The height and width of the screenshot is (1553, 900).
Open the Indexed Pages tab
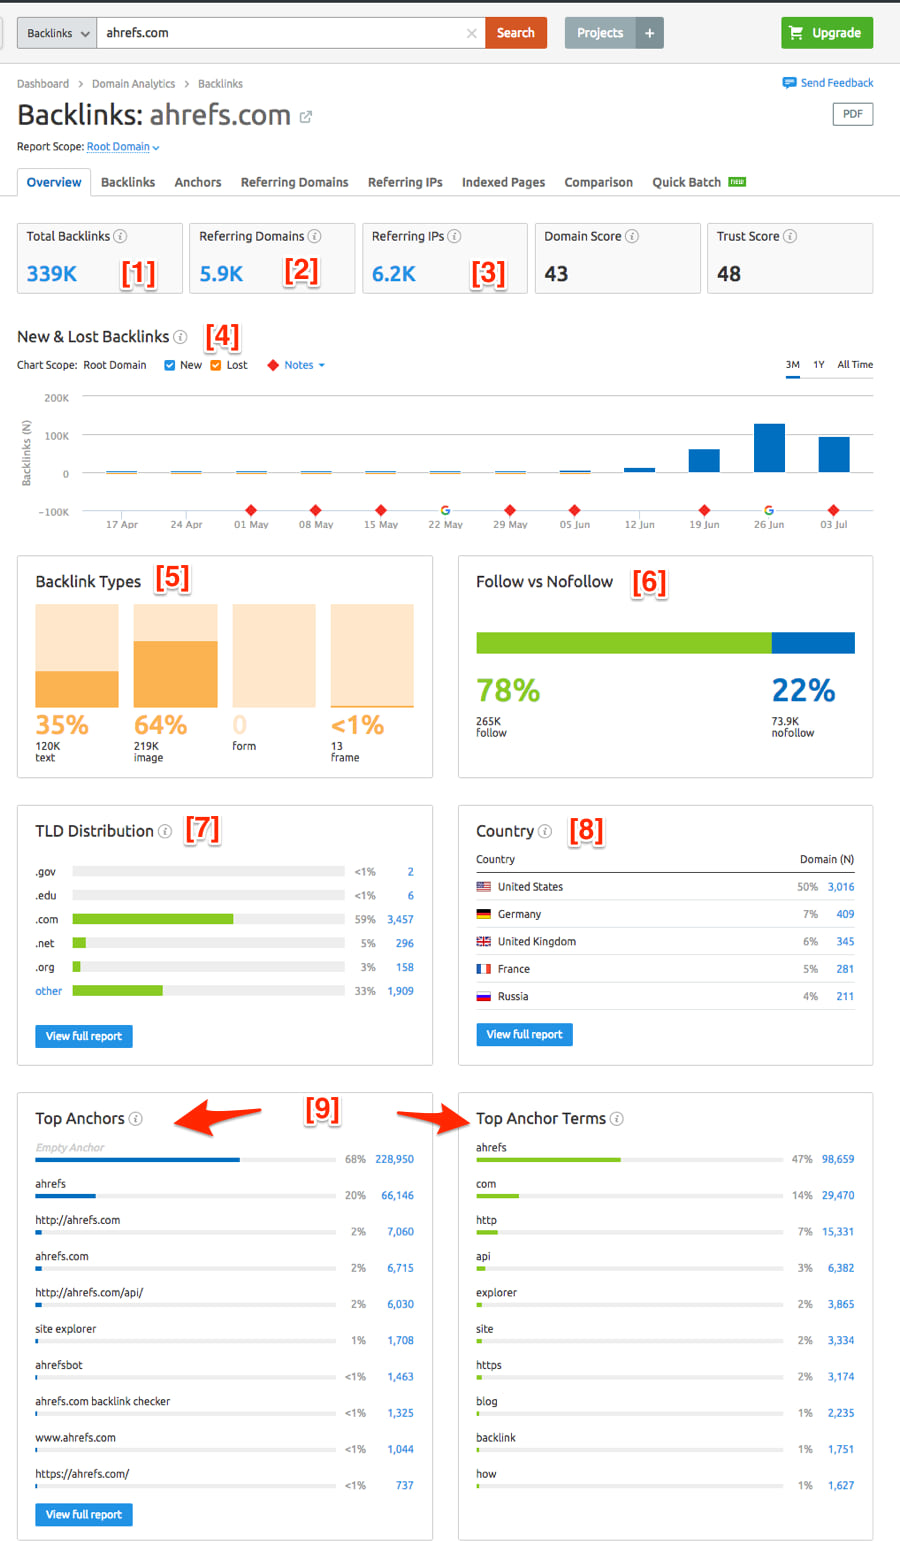click(503, 182)
